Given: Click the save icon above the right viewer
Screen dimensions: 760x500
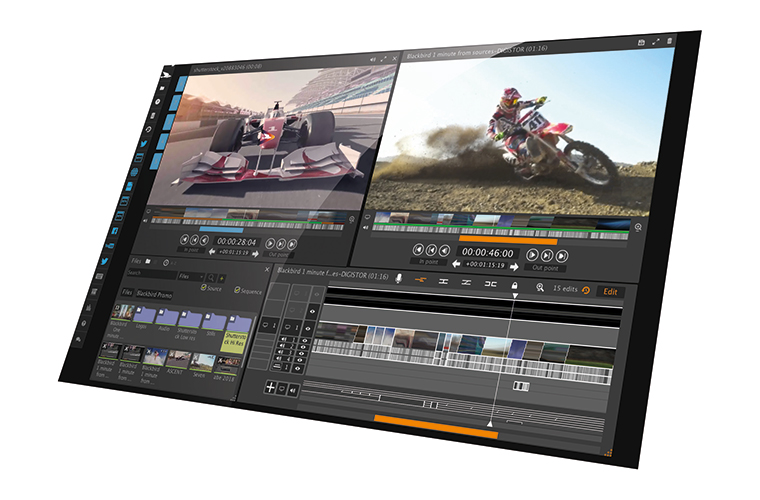Looking at the screenshot, I should [640, 41].
